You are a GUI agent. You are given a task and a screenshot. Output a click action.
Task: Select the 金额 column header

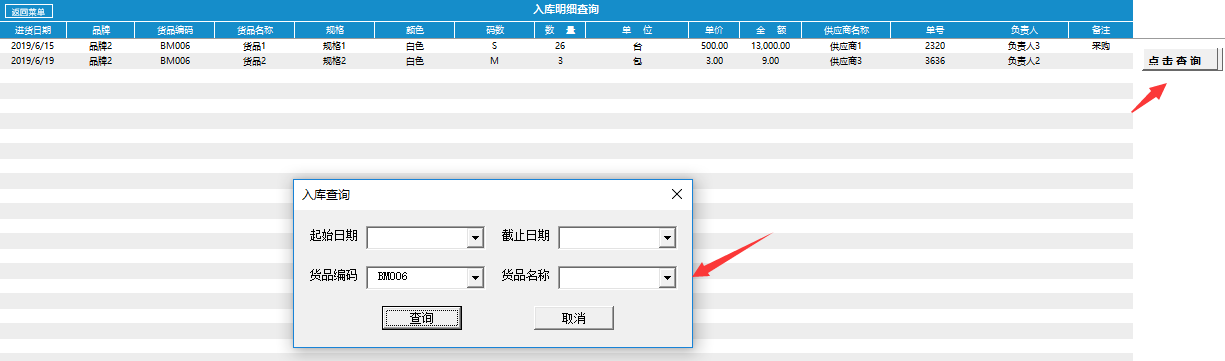770,30
